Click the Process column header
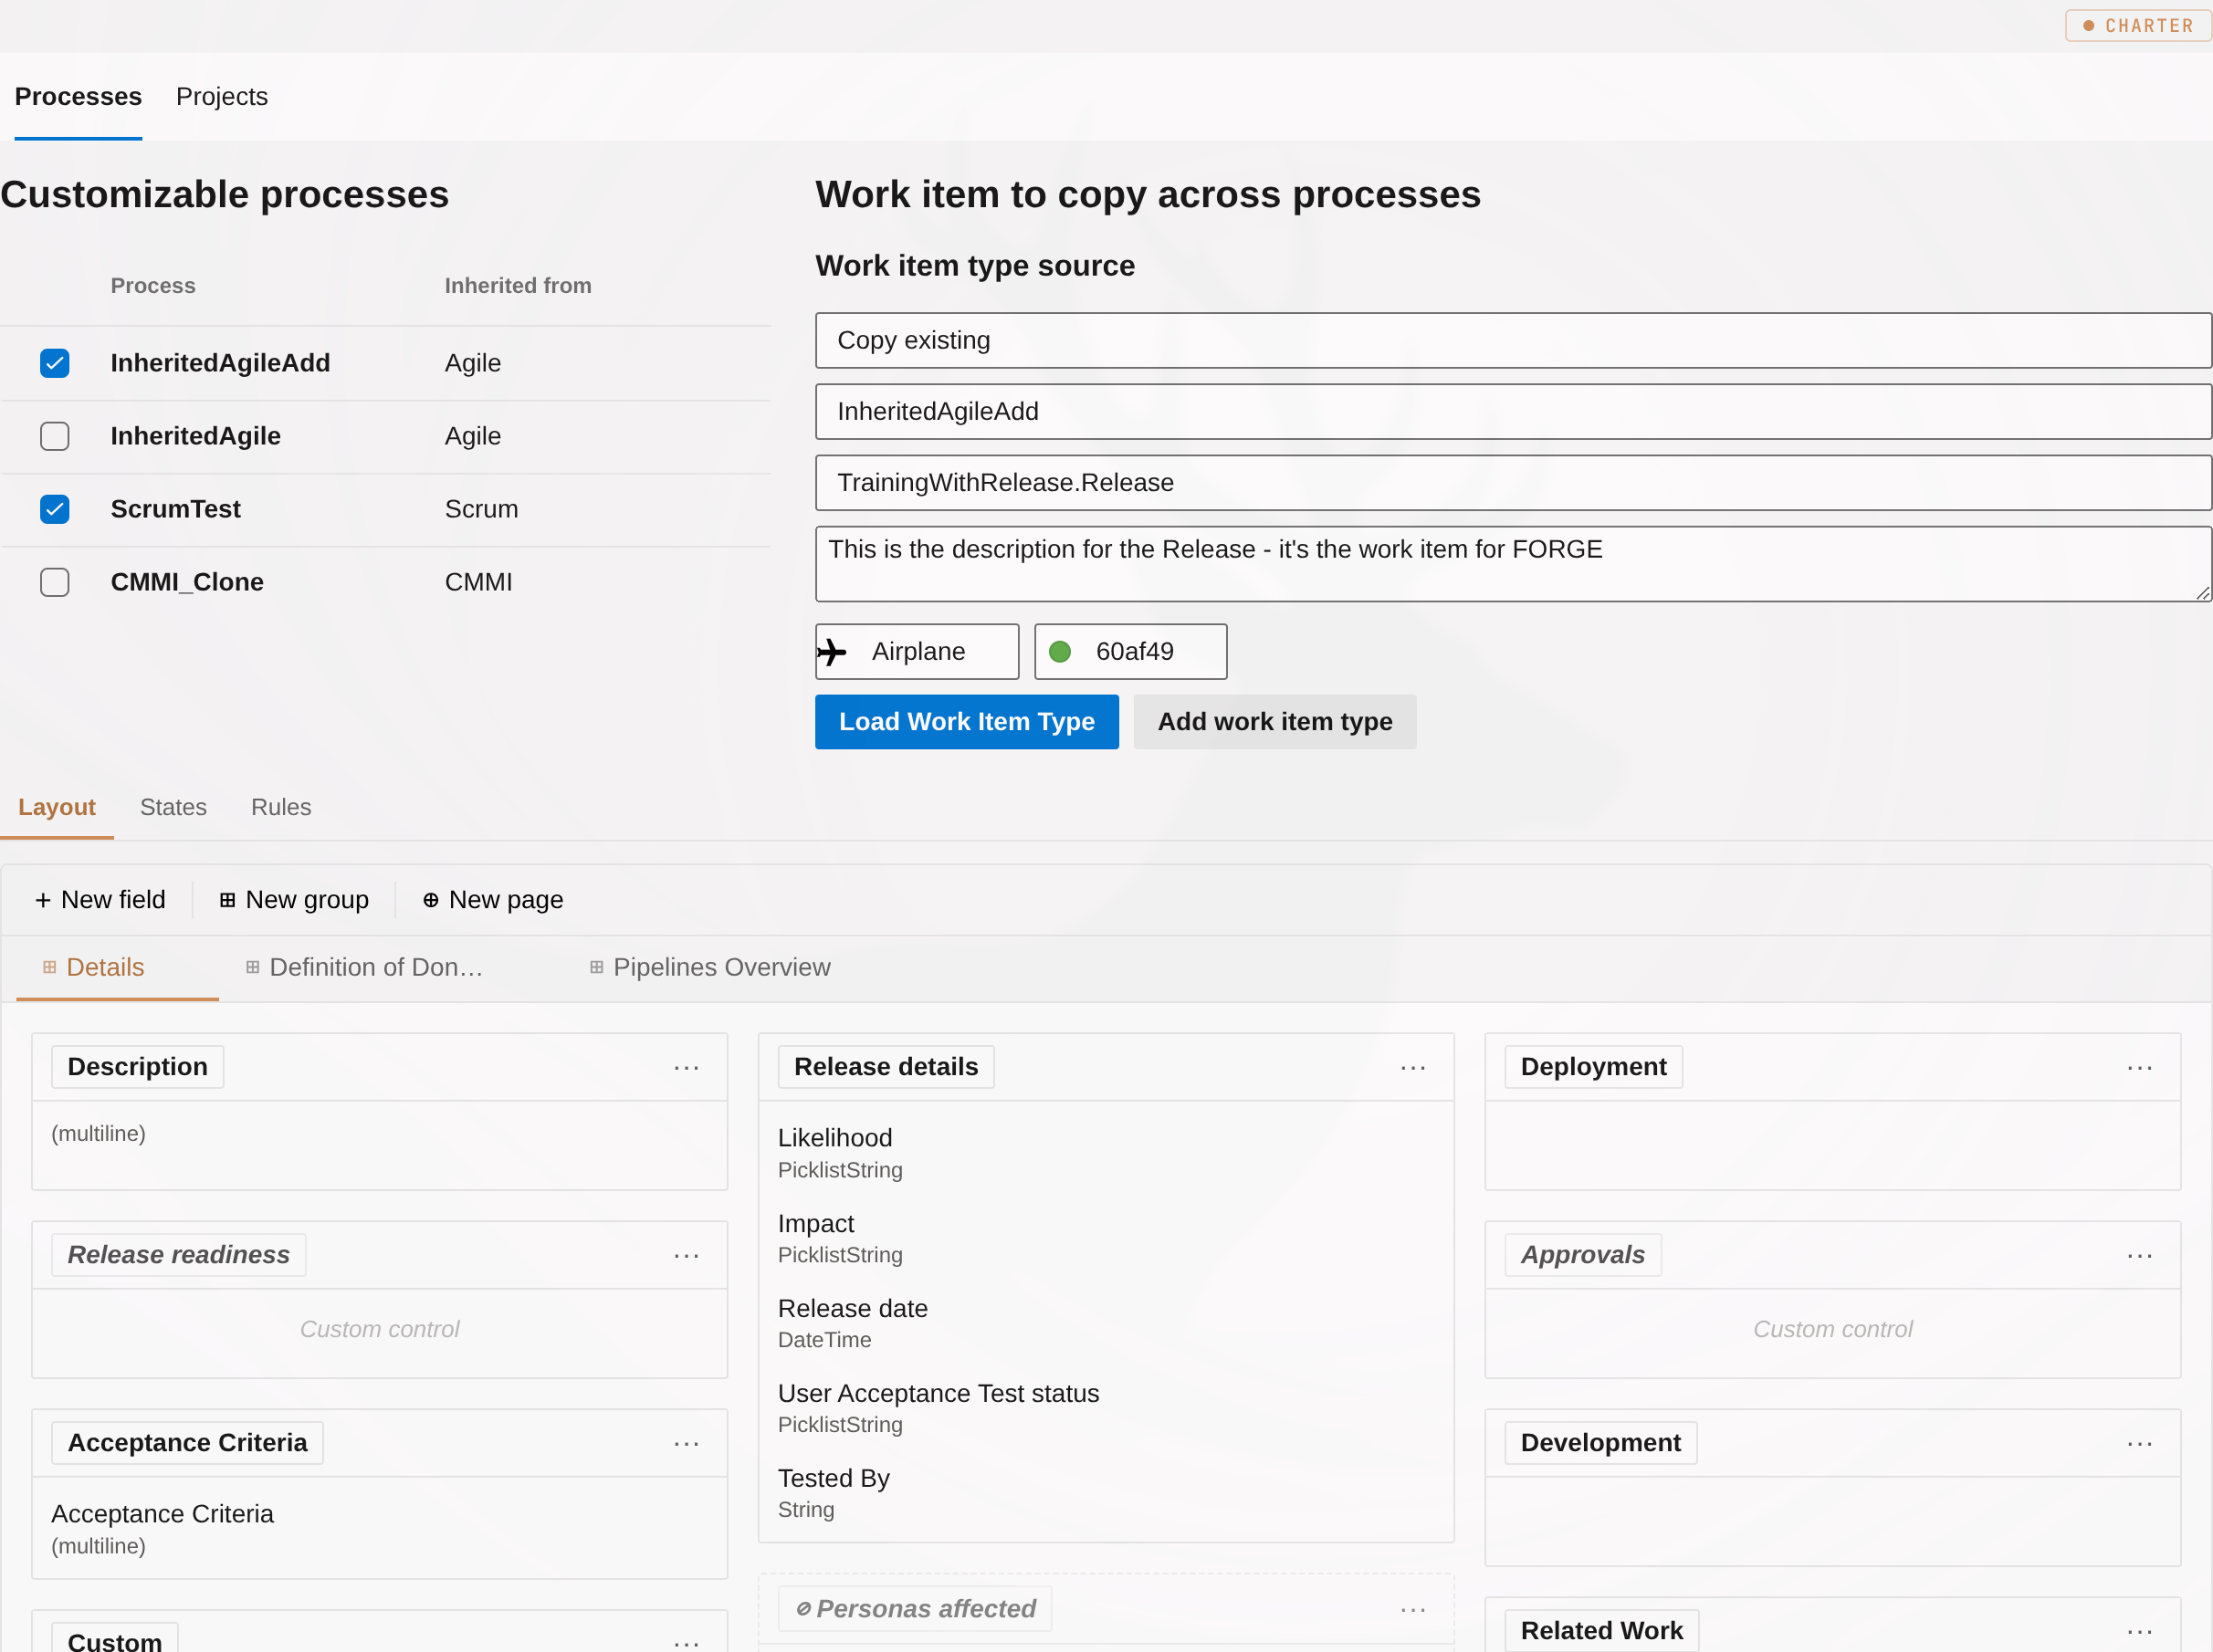Viewport: 2213px width, 1652px height. point(153,286)
